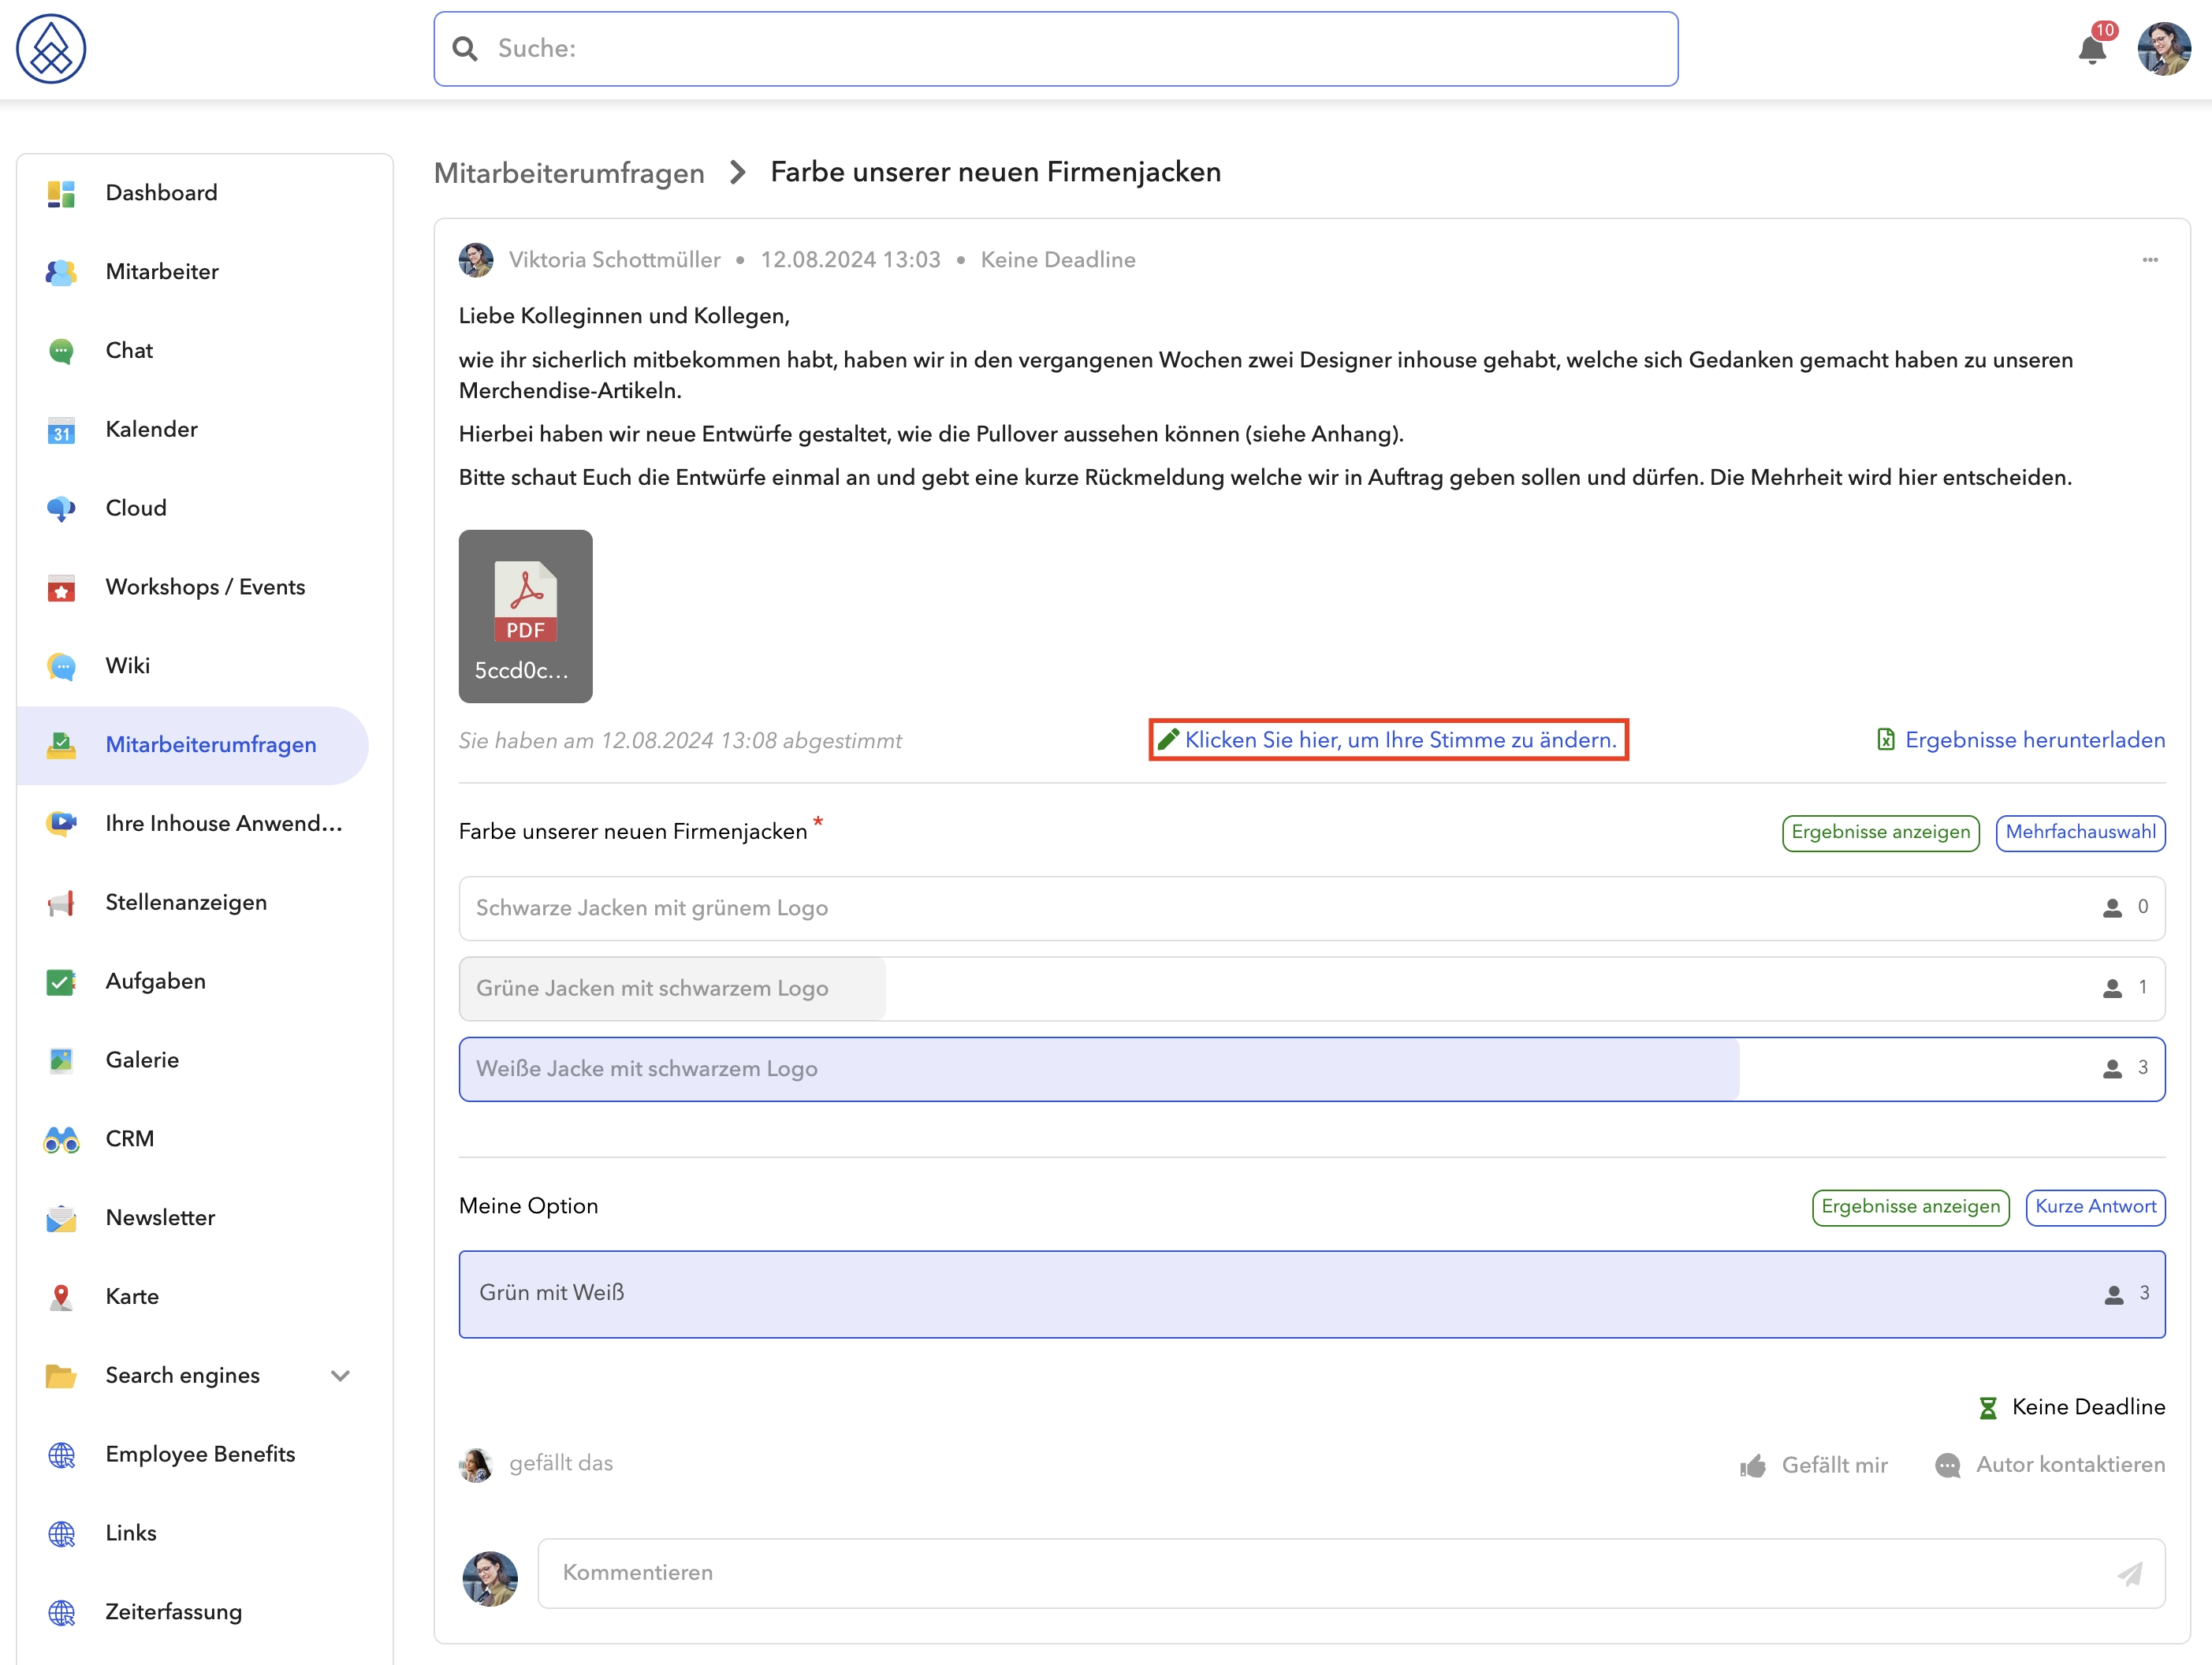Toggle option Weiße Jacke mit schwarzem Logo

(x=1312, y=1069)
